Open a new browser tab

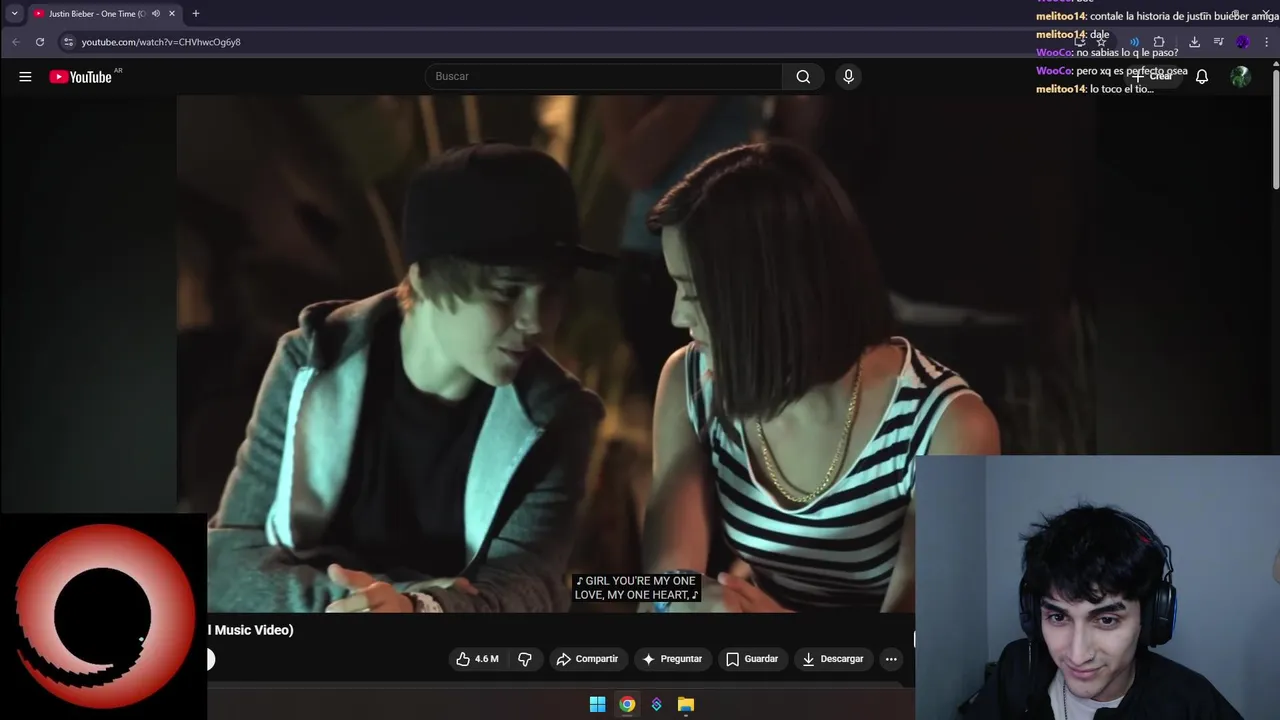click(196, 14)
